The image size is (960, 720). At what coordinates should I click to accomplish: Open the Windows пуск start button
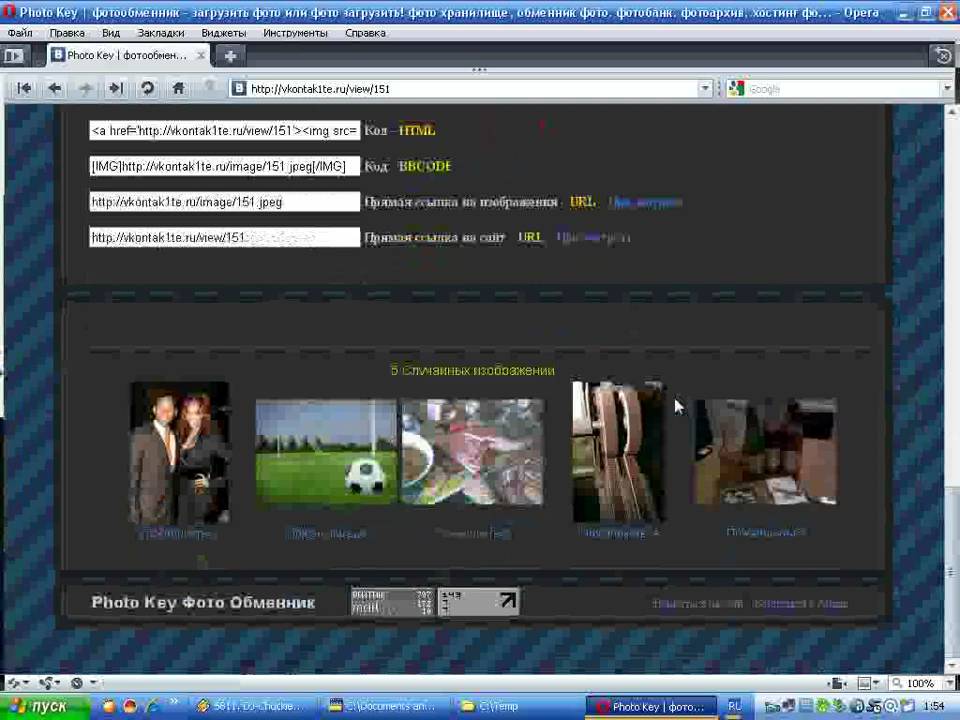pyautogui.click(x=44, y=707)
